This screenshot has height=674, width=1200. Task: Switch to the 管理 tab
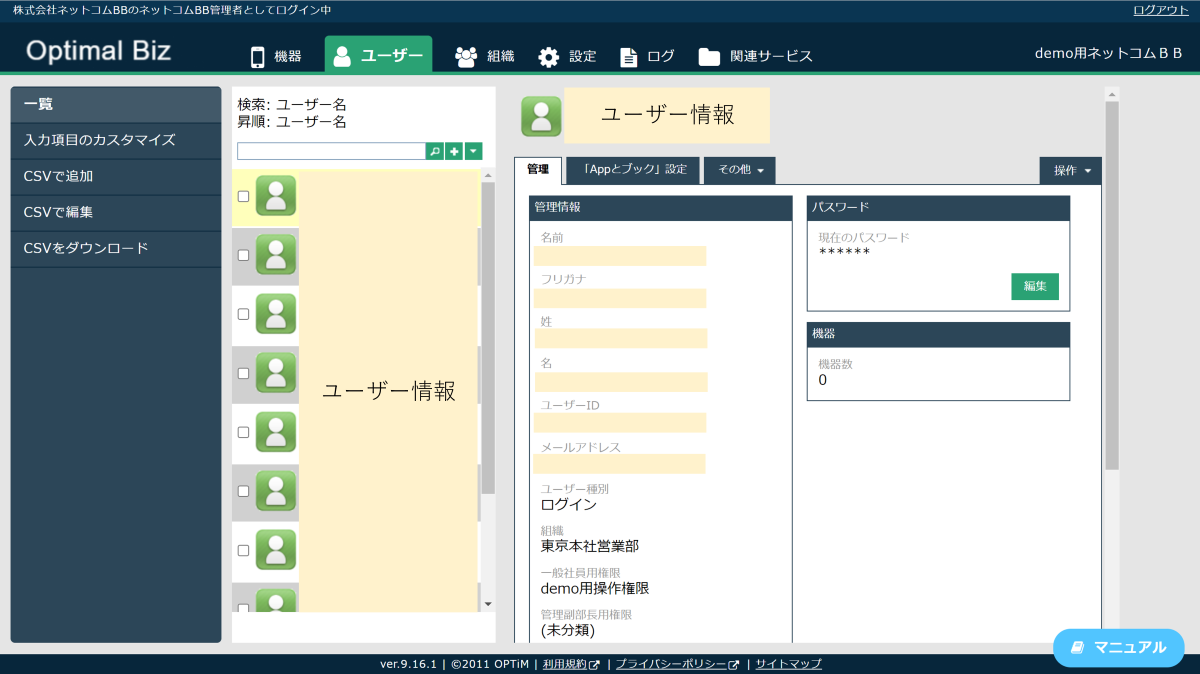point(538,170)
